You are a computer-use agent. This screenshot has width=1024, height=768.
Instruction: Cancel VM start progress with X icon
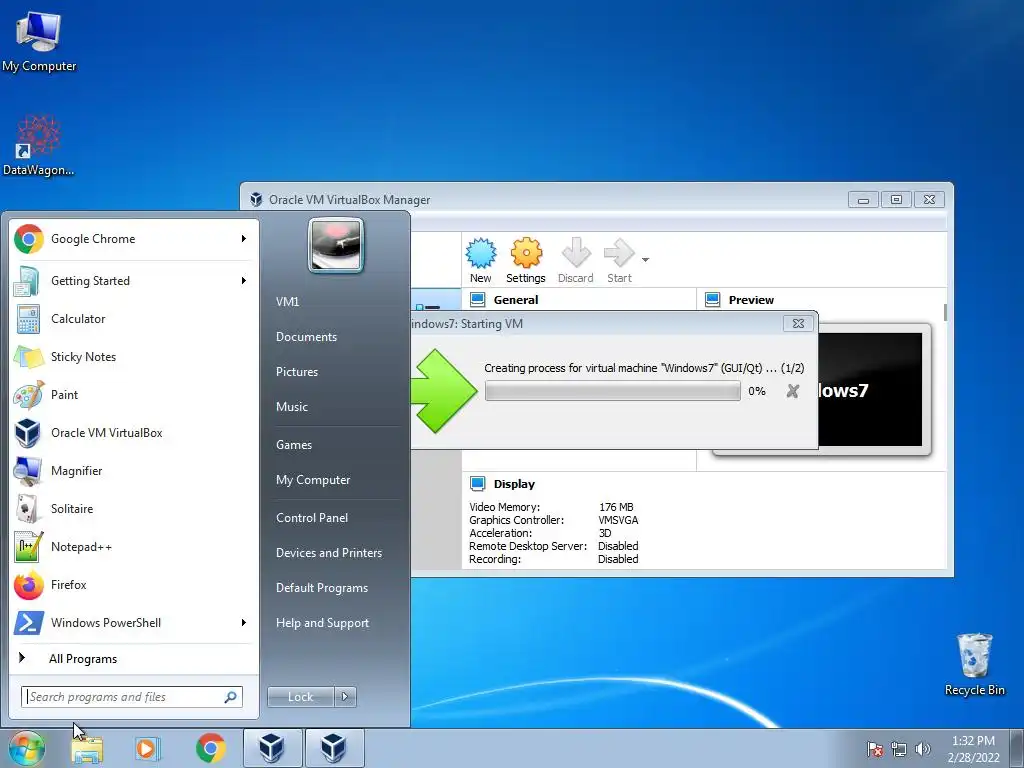click(x=793, y=391)
